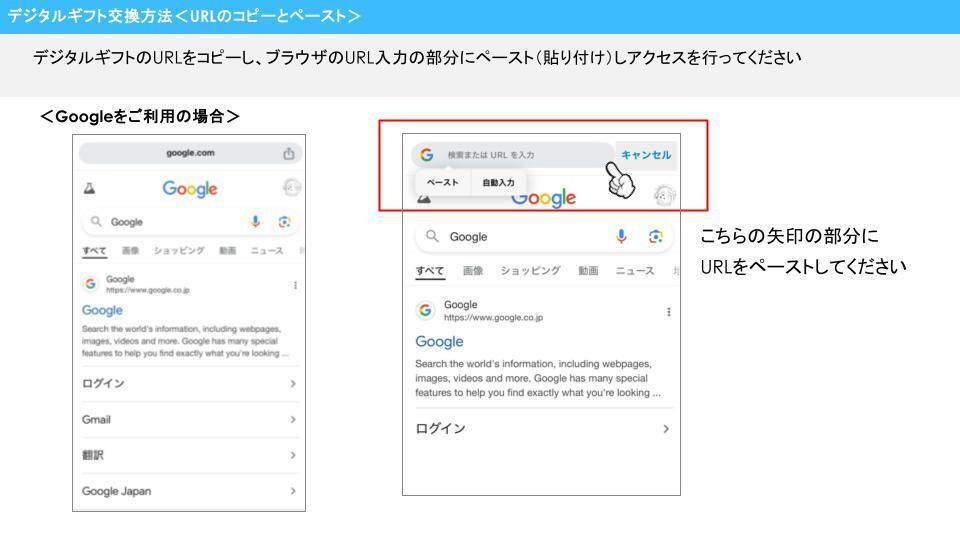Tap the google.com address bar in left phone
The image size is (960, 540).
tap(190, 153)
